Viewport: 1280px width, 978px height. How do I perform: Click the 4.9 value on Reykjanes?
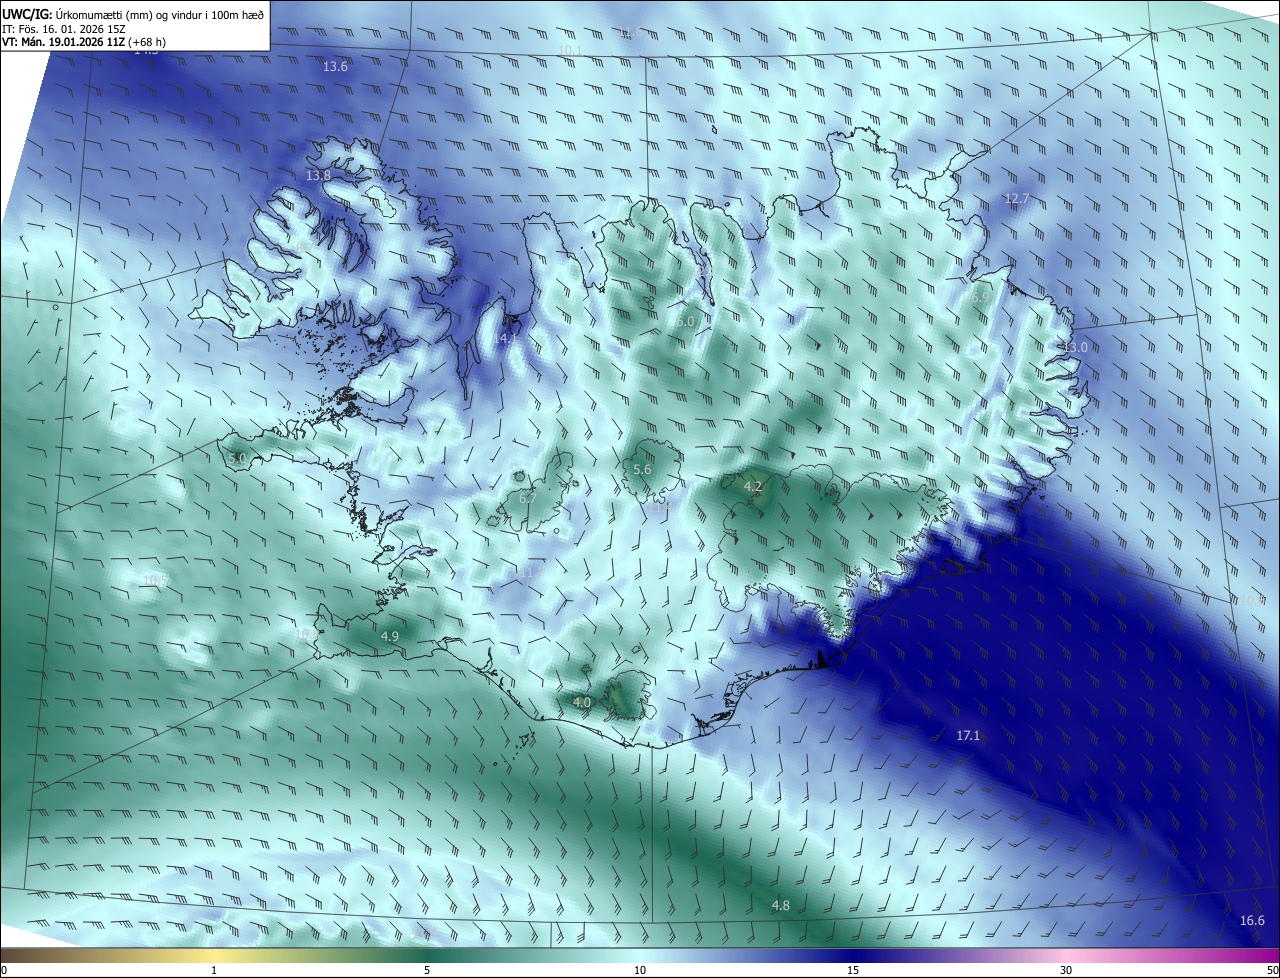(390, 636)
